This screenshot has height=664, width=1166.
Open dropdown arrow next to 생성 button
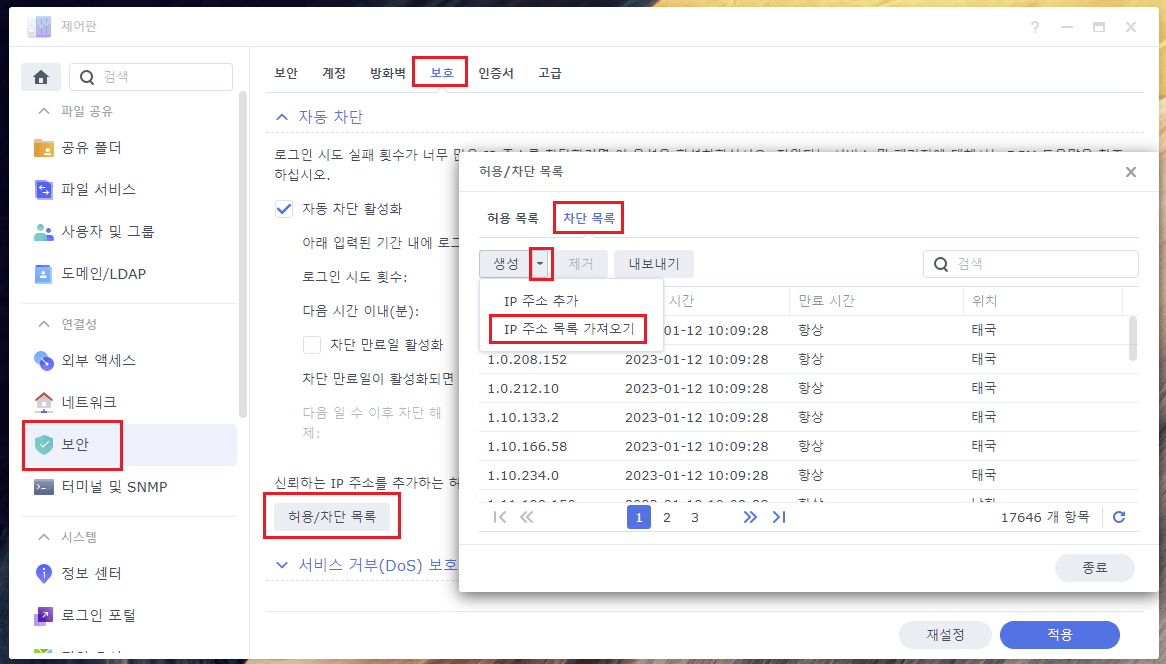tap(541, 264)
